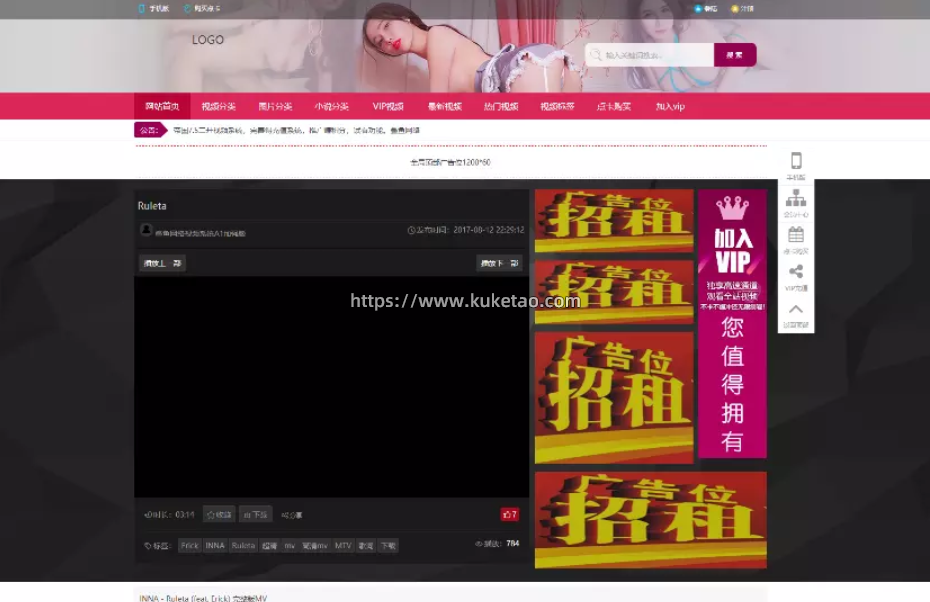Open the 视频标签 nav item
This screenshot has width=930, height=602.
pos(558,106)
